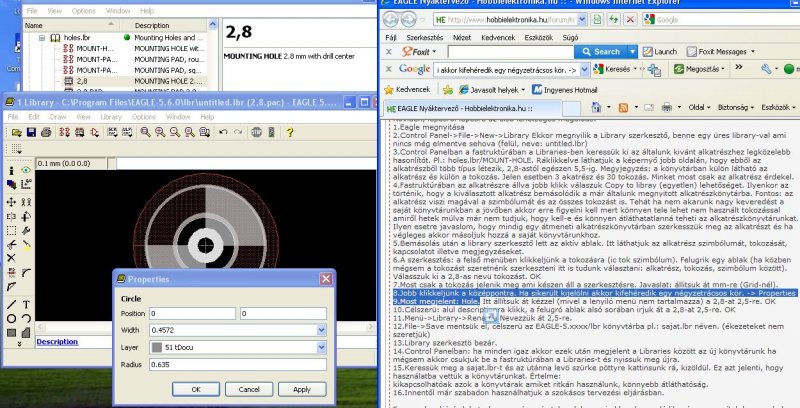Open the Szerkesztés menu in Internet Explorer
This screenshot has height=408, width=800.
pos(425,38)
